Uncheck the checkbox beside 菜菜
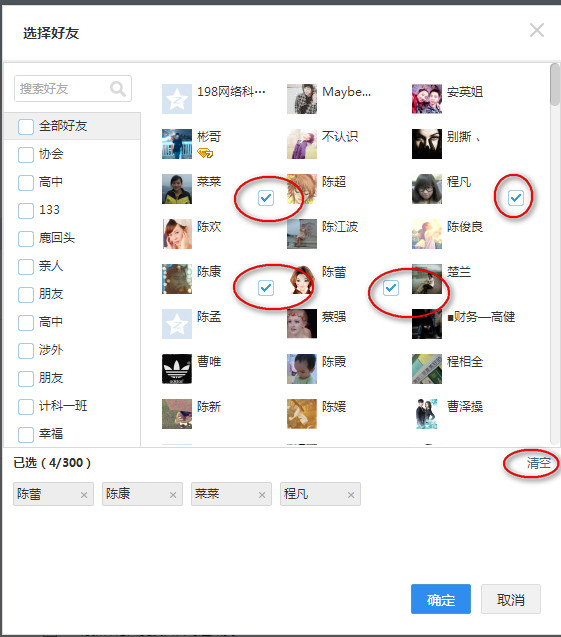 [266, 198]
